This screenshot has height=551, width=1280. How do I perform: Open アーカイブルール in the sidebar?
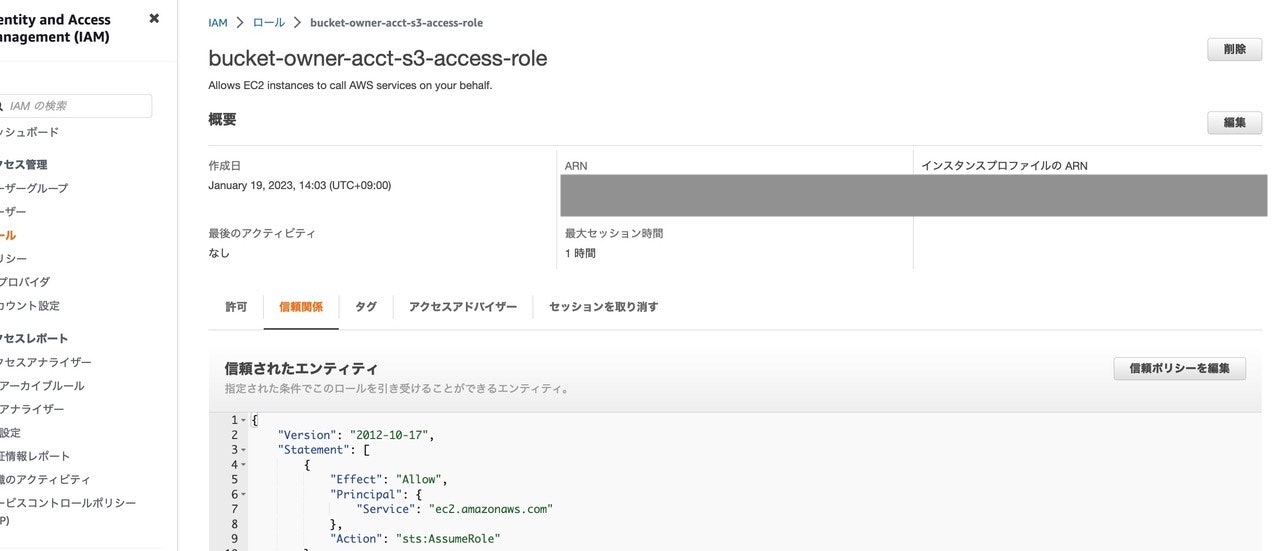[x=42, y=386]
